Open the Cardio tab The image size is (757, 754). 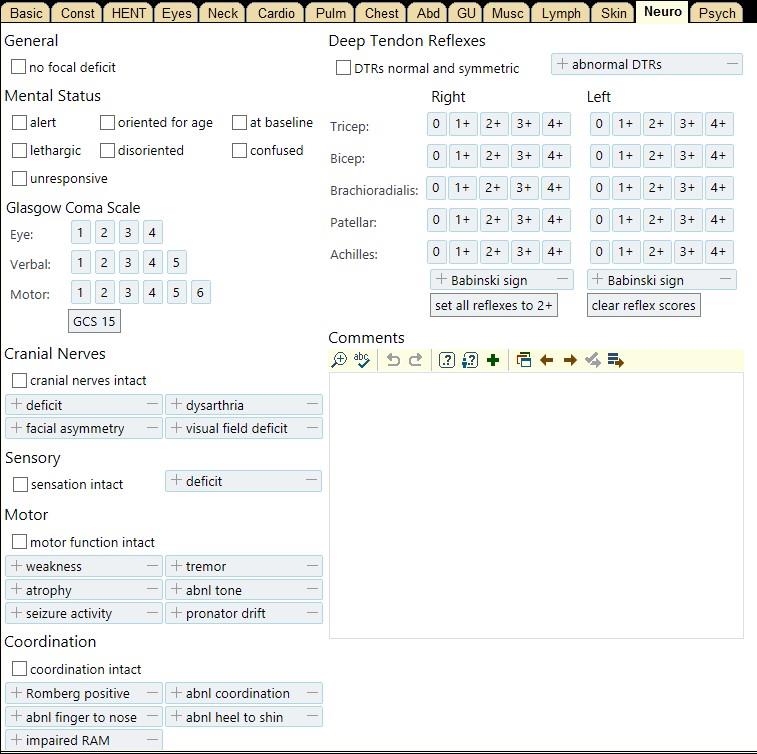tap(276, 13)
